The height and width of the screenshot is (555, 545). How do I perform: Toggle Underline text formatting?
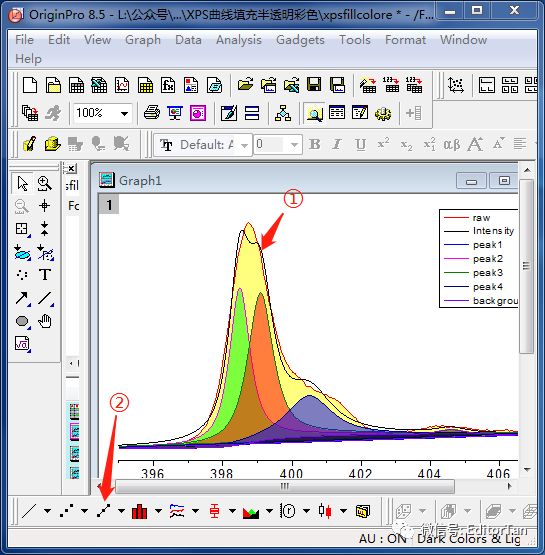click(360, 144)
